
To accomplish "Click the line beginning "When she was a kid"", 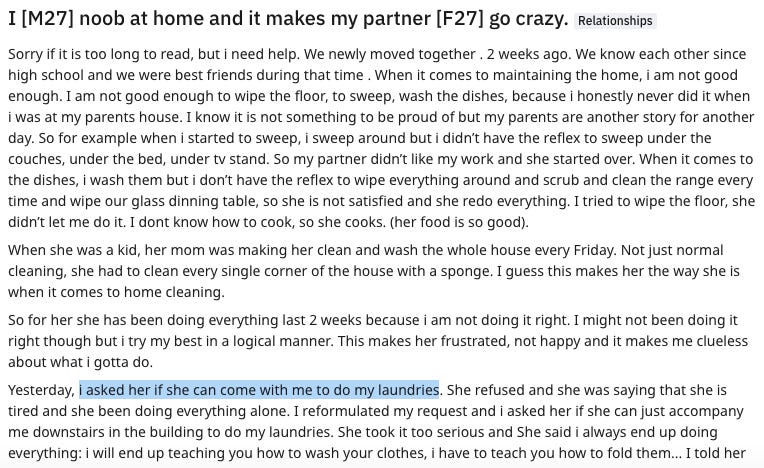I will (365, 250).
